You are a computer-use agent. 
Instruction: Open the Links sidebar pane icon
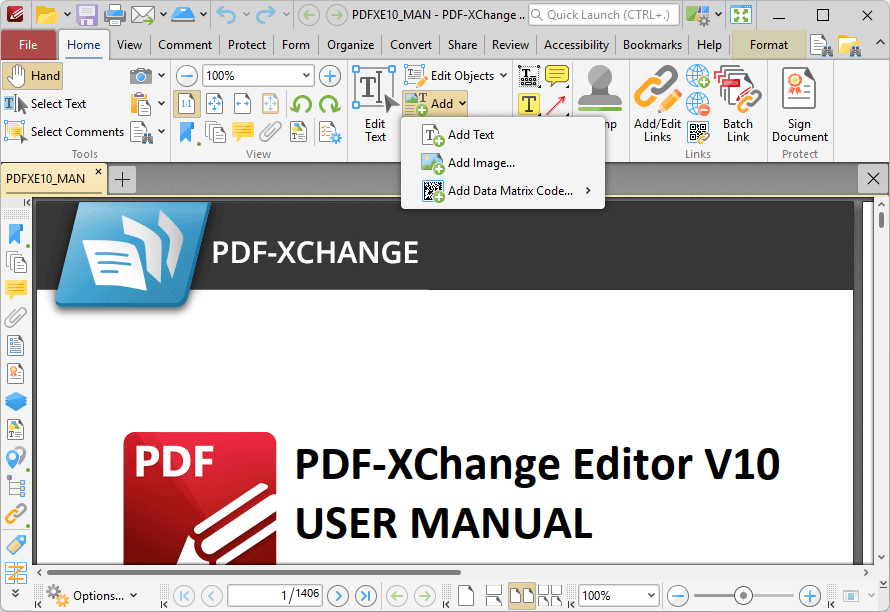15,514
